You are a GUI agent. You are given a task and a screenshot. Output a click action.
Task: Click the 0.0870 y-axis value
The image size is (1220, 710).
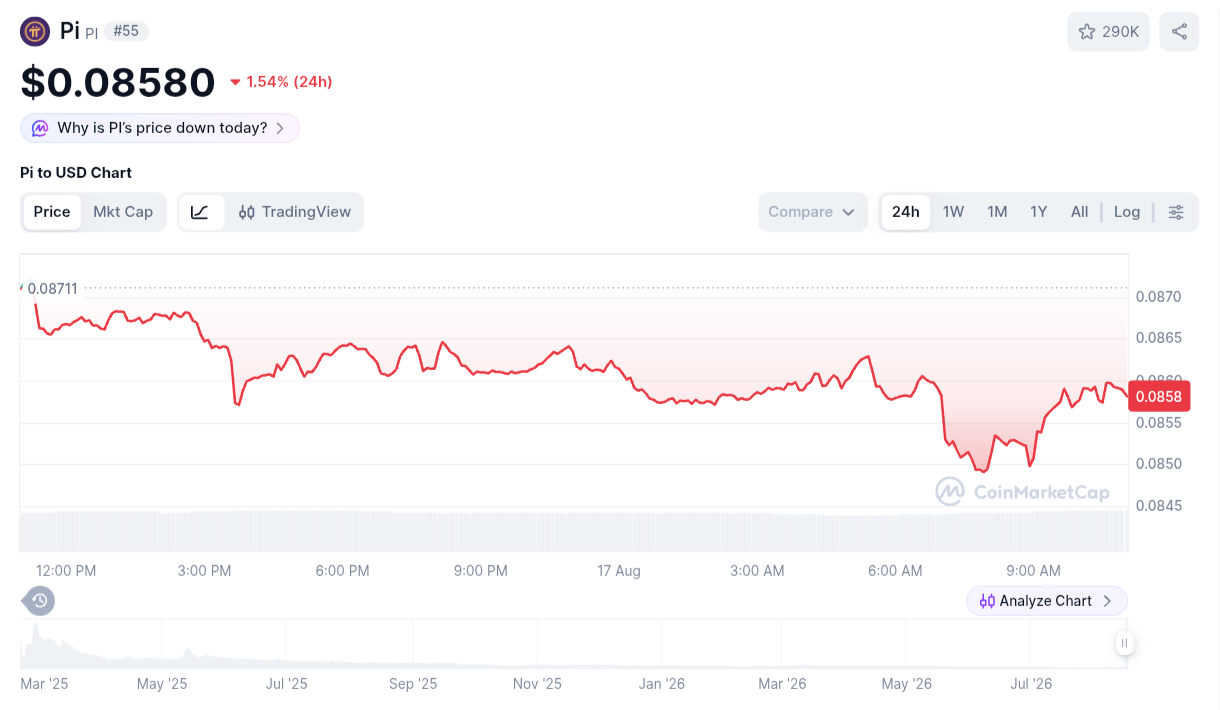click(1158, 297)
